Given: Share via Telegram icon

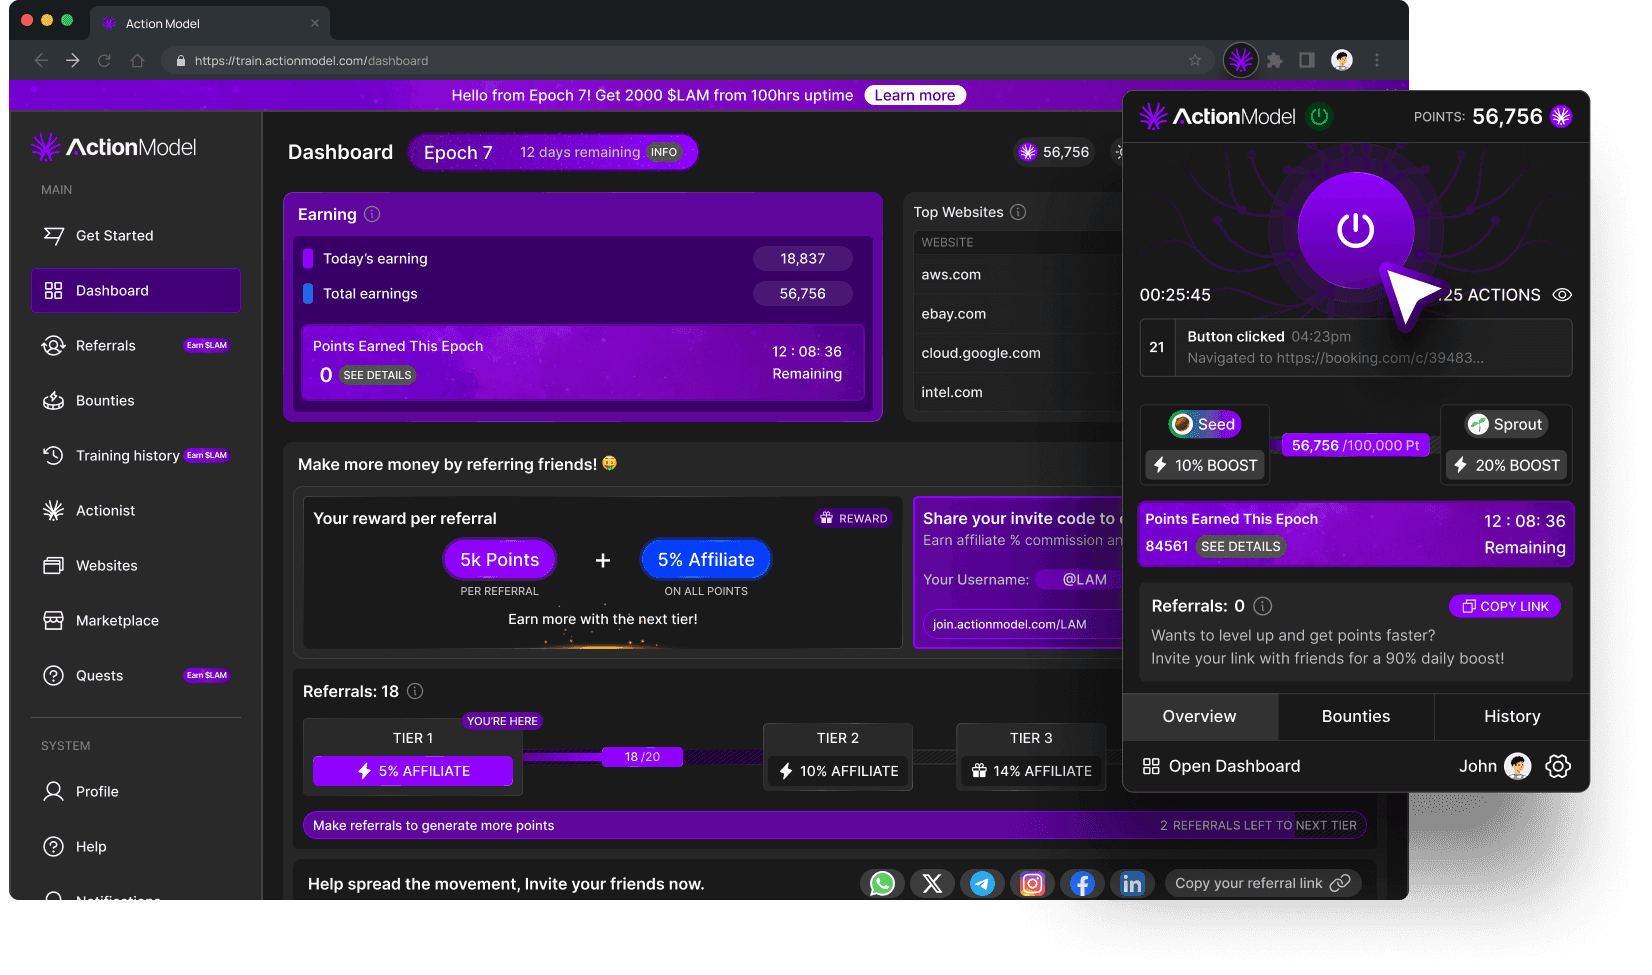Looking at the screenshot, I should point(982,883).
